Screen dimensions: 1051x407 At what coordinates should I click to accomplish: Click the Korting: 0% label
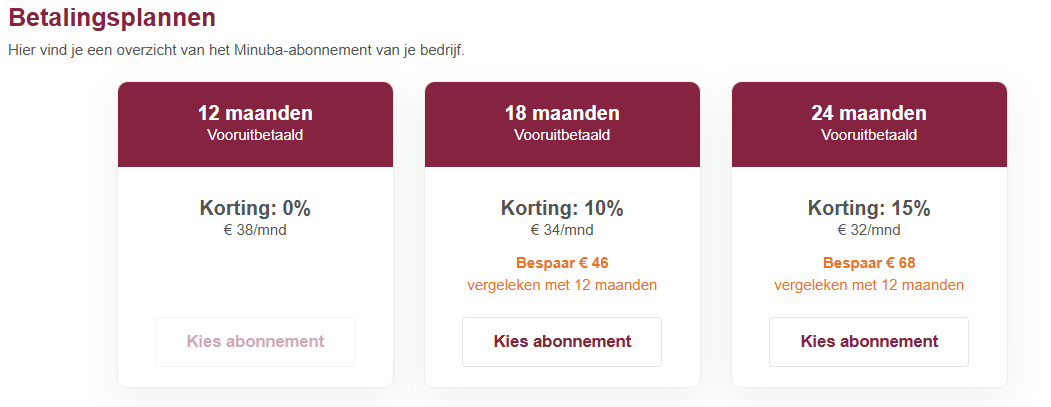255,209
